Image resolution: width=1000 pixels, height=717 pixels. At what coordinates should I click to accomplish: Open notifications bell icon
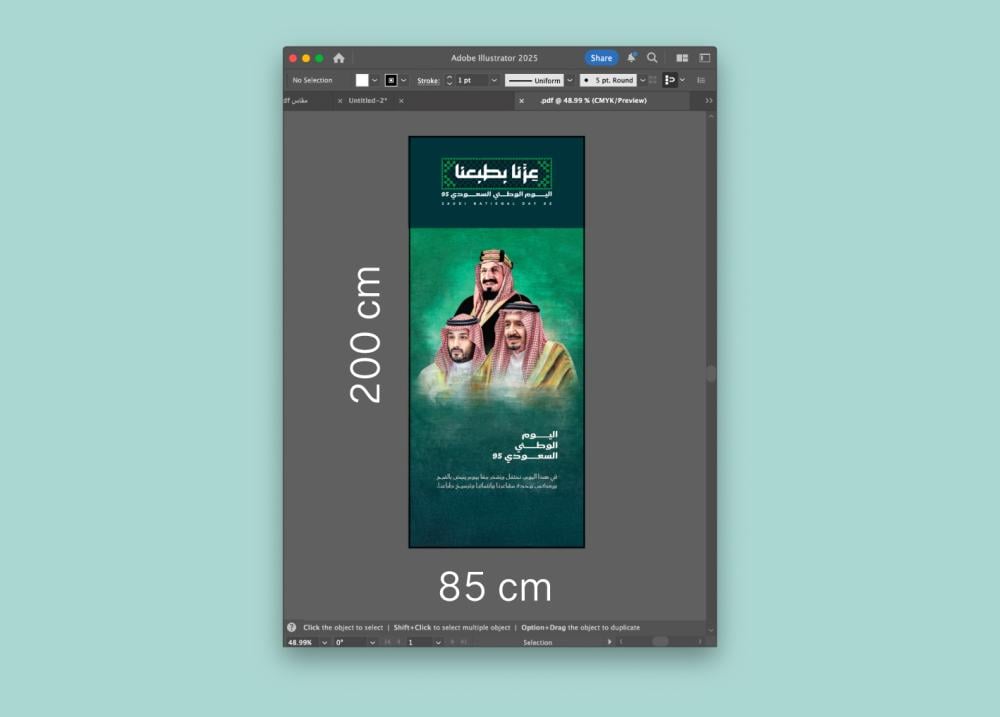click(631, 58)
